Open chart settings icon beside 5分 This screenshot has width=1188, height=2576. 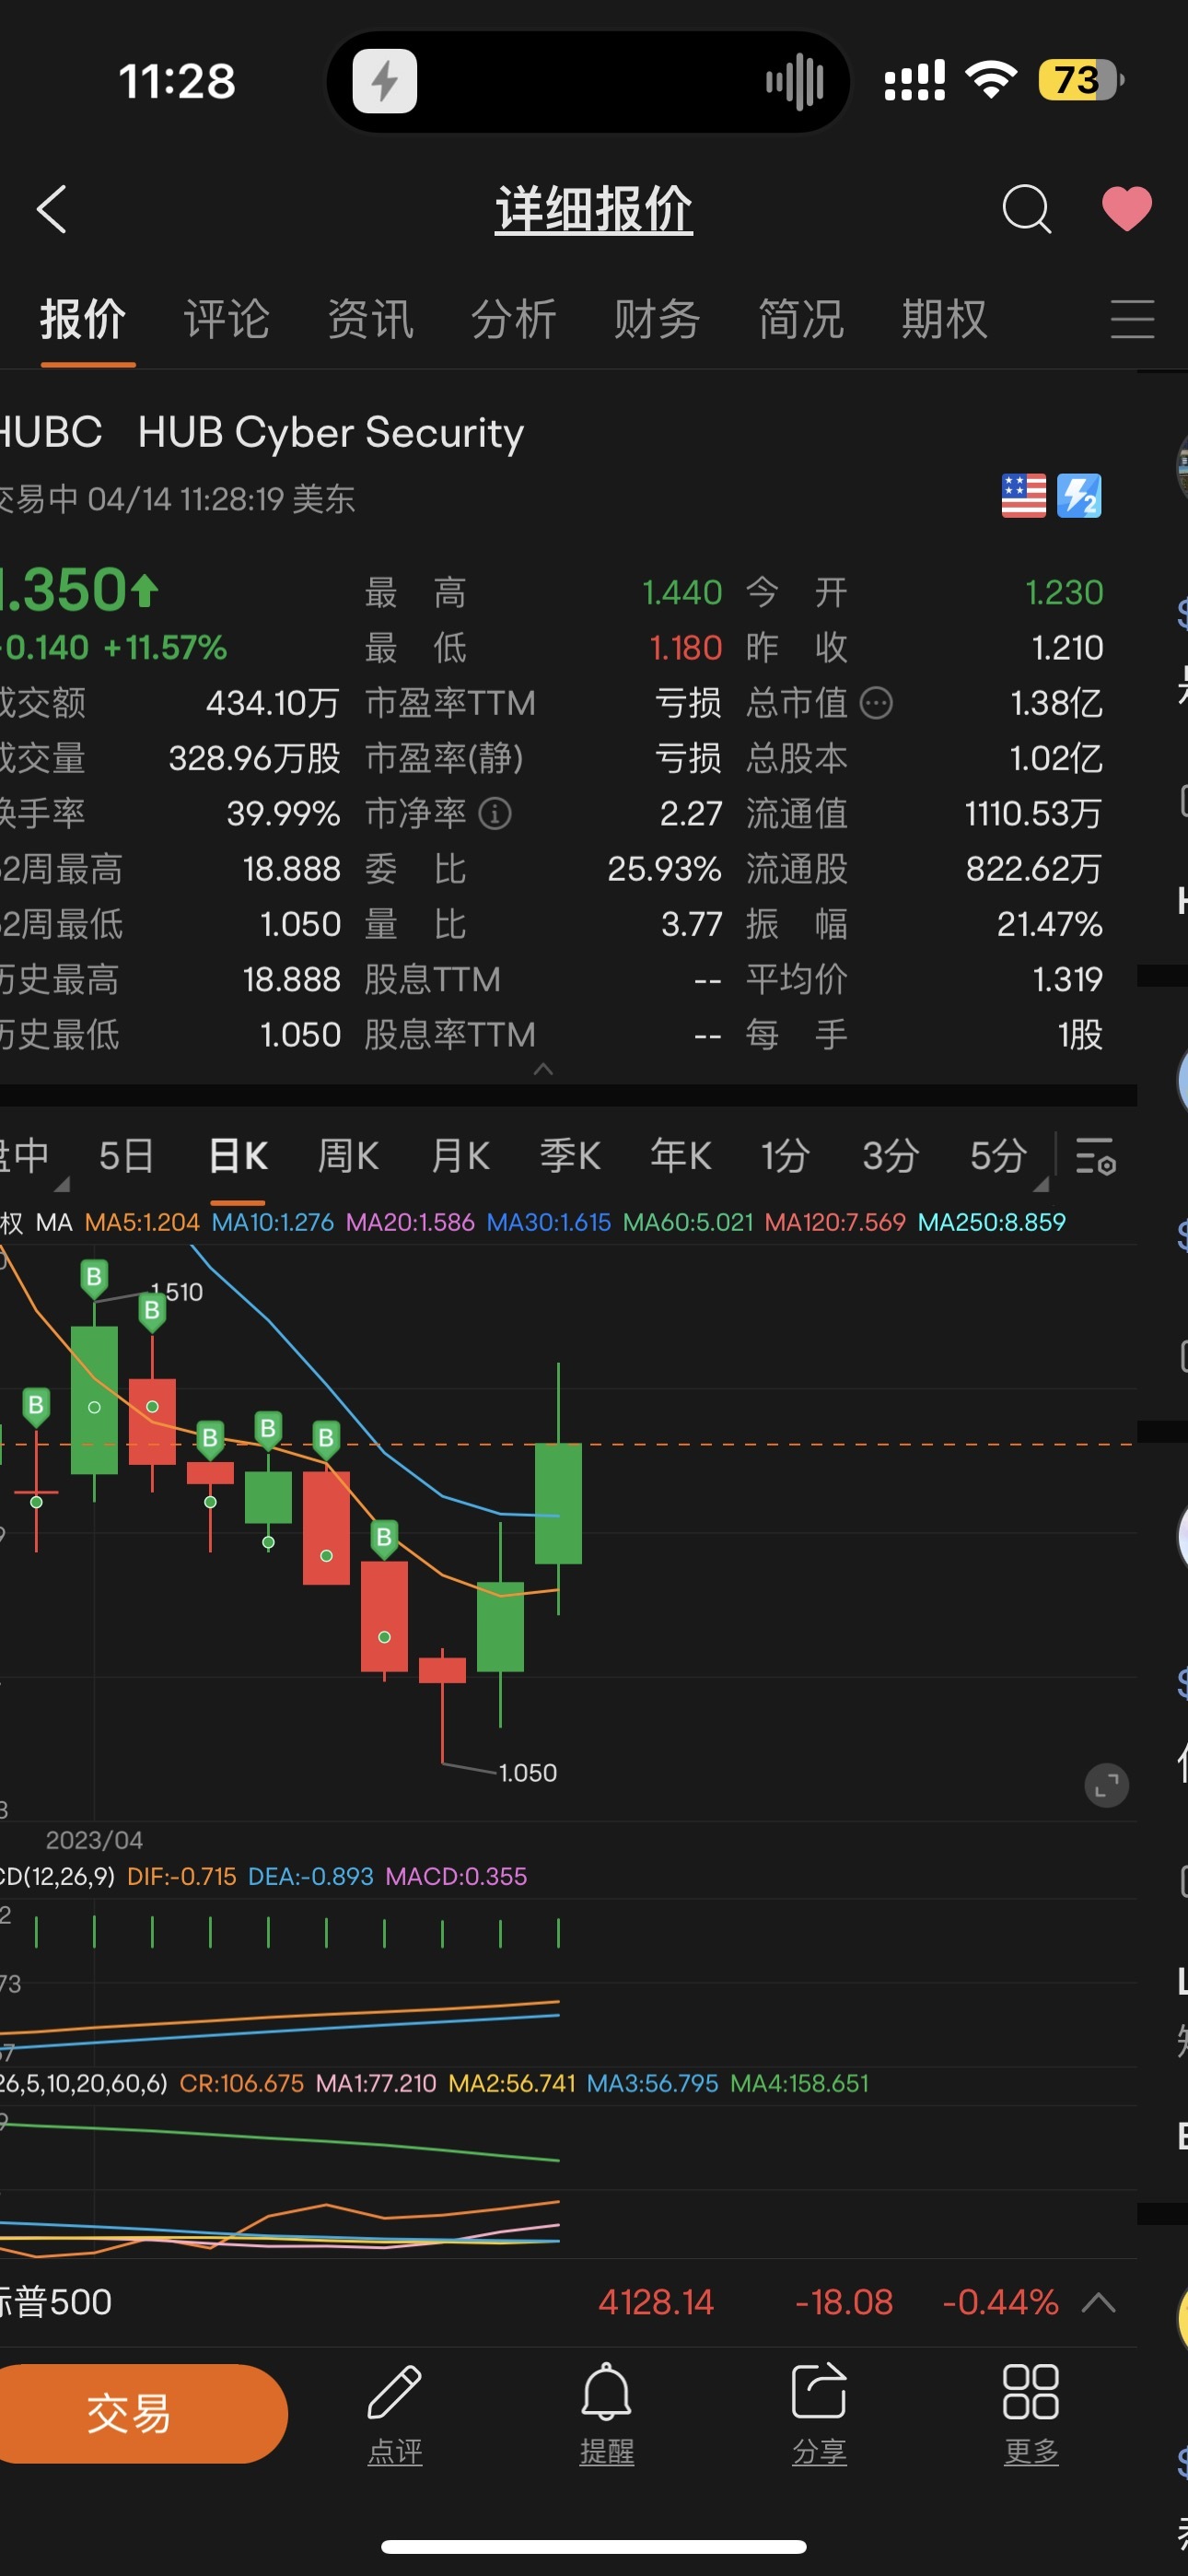1096,1156
